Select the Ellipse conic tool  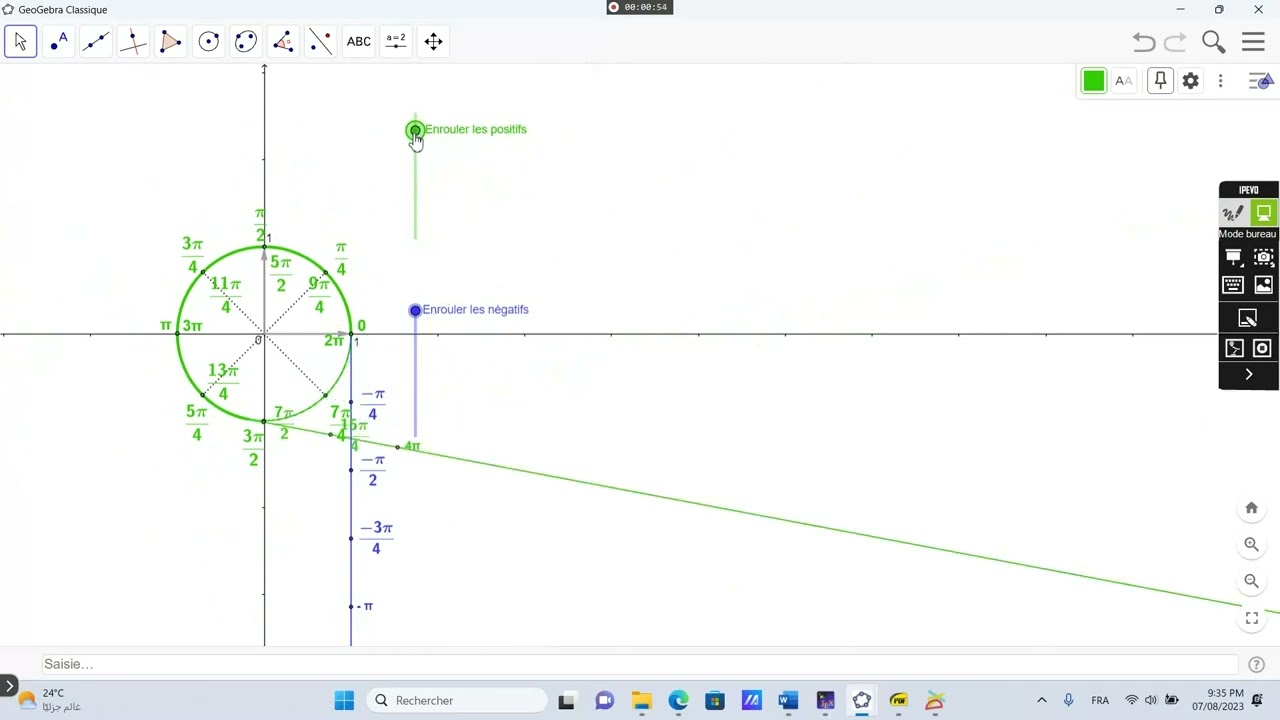246,41
